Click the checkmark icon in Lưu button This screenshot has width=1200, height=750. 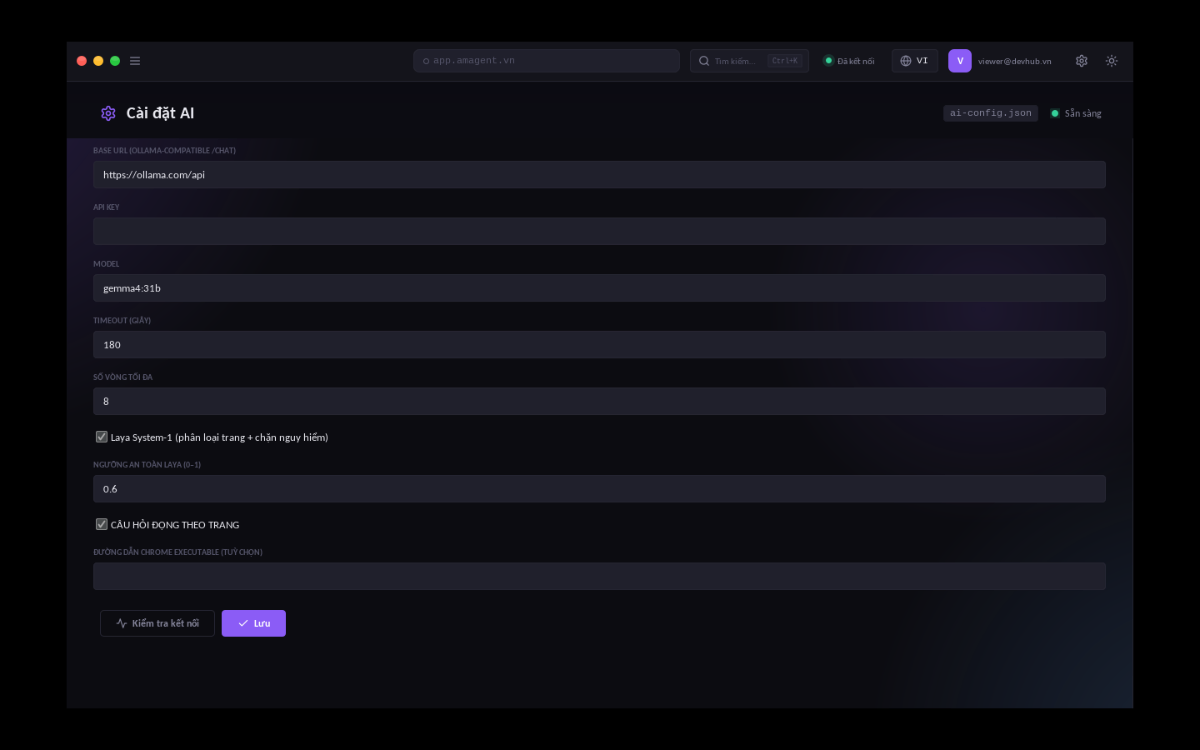pyautogui.click(x=243, y=623)
